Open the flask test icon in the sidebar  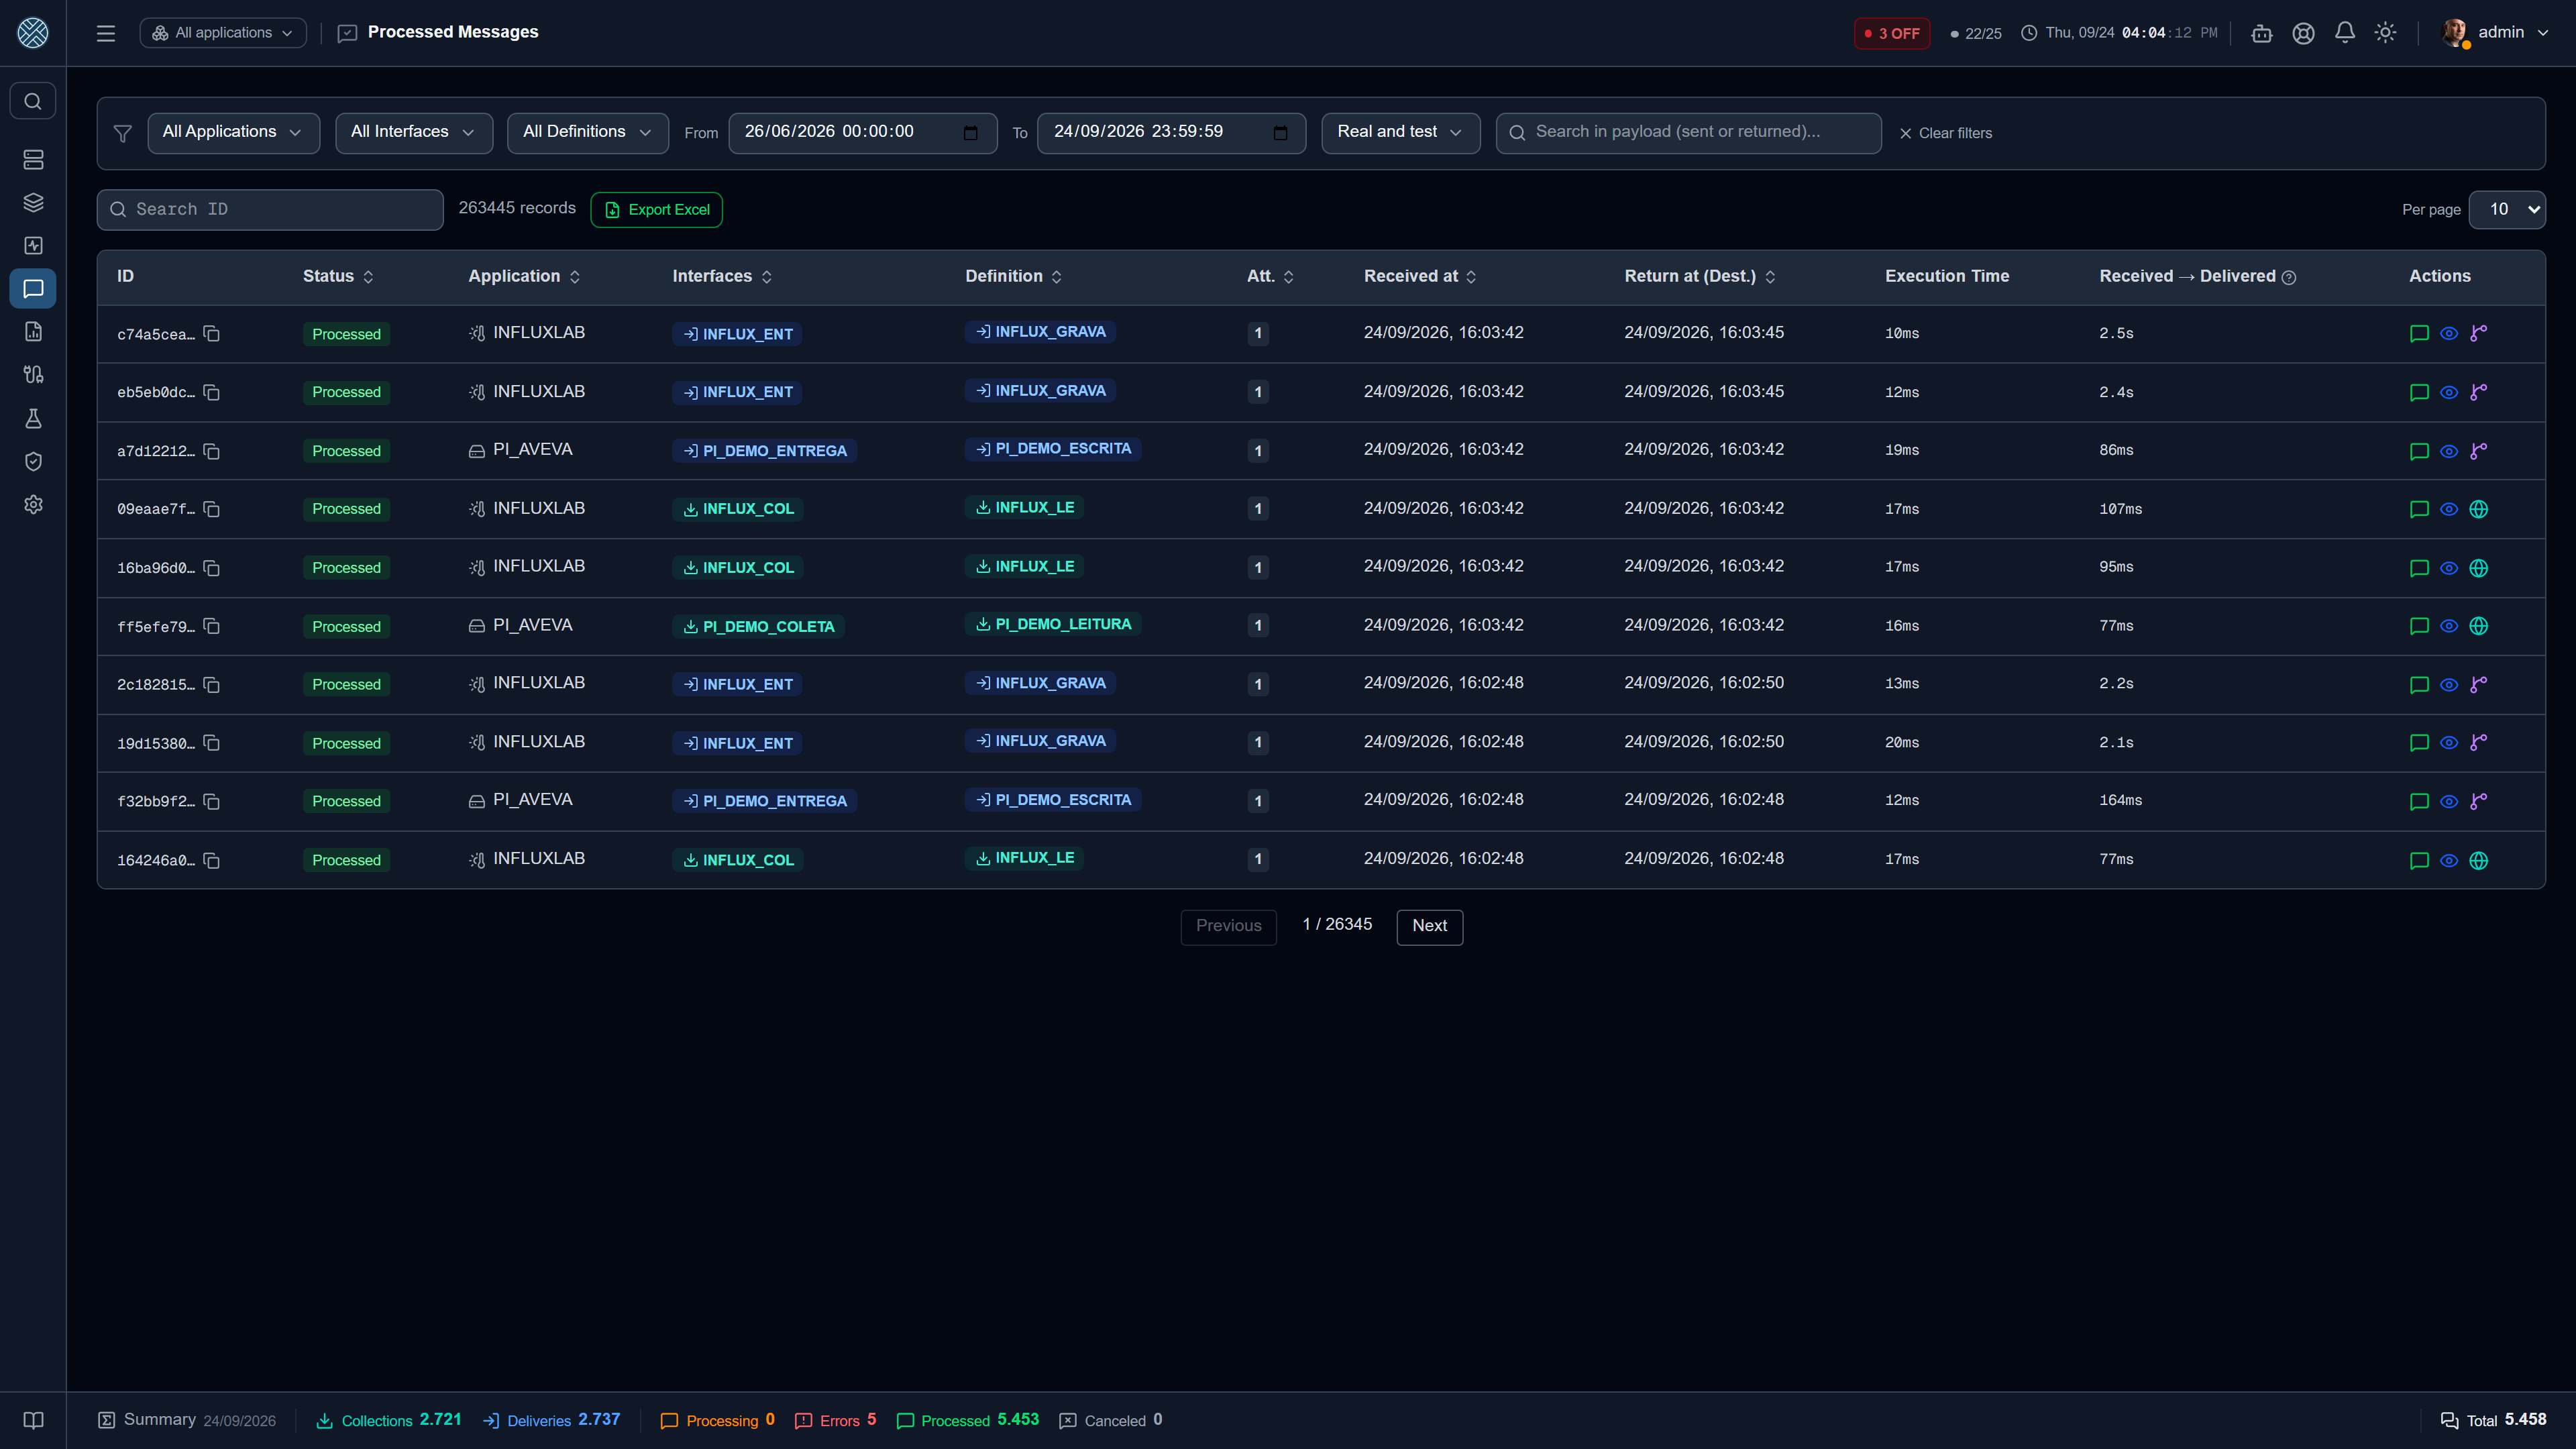click(x=33, y=418)
